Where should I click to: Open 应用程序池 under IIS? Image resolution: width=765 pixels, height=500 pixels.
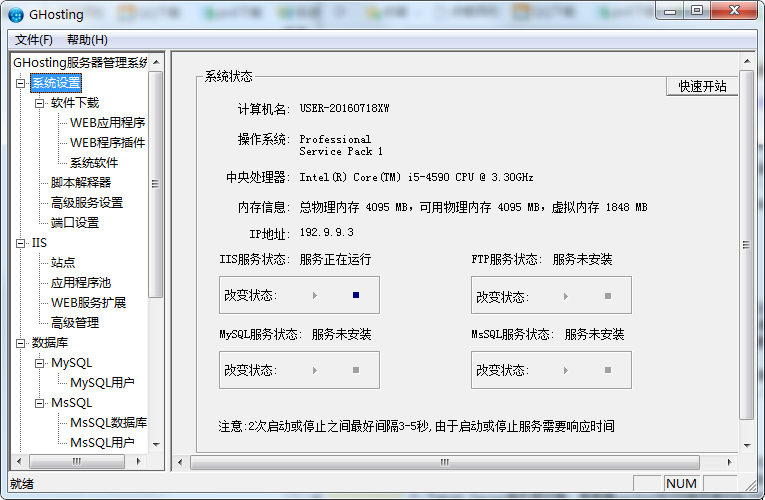[81, 283]
